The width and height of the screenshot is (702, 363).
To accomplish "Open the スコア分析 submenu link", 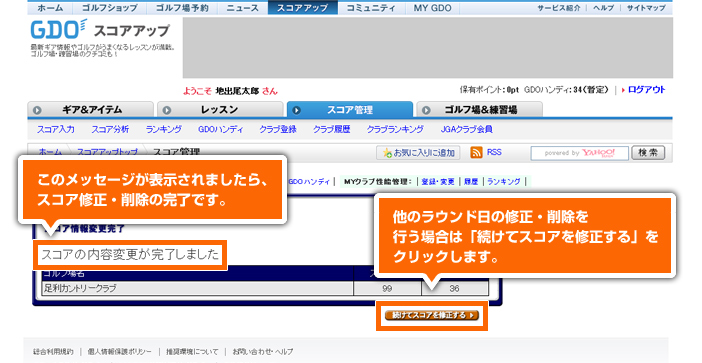I will (x=110, y=129).
